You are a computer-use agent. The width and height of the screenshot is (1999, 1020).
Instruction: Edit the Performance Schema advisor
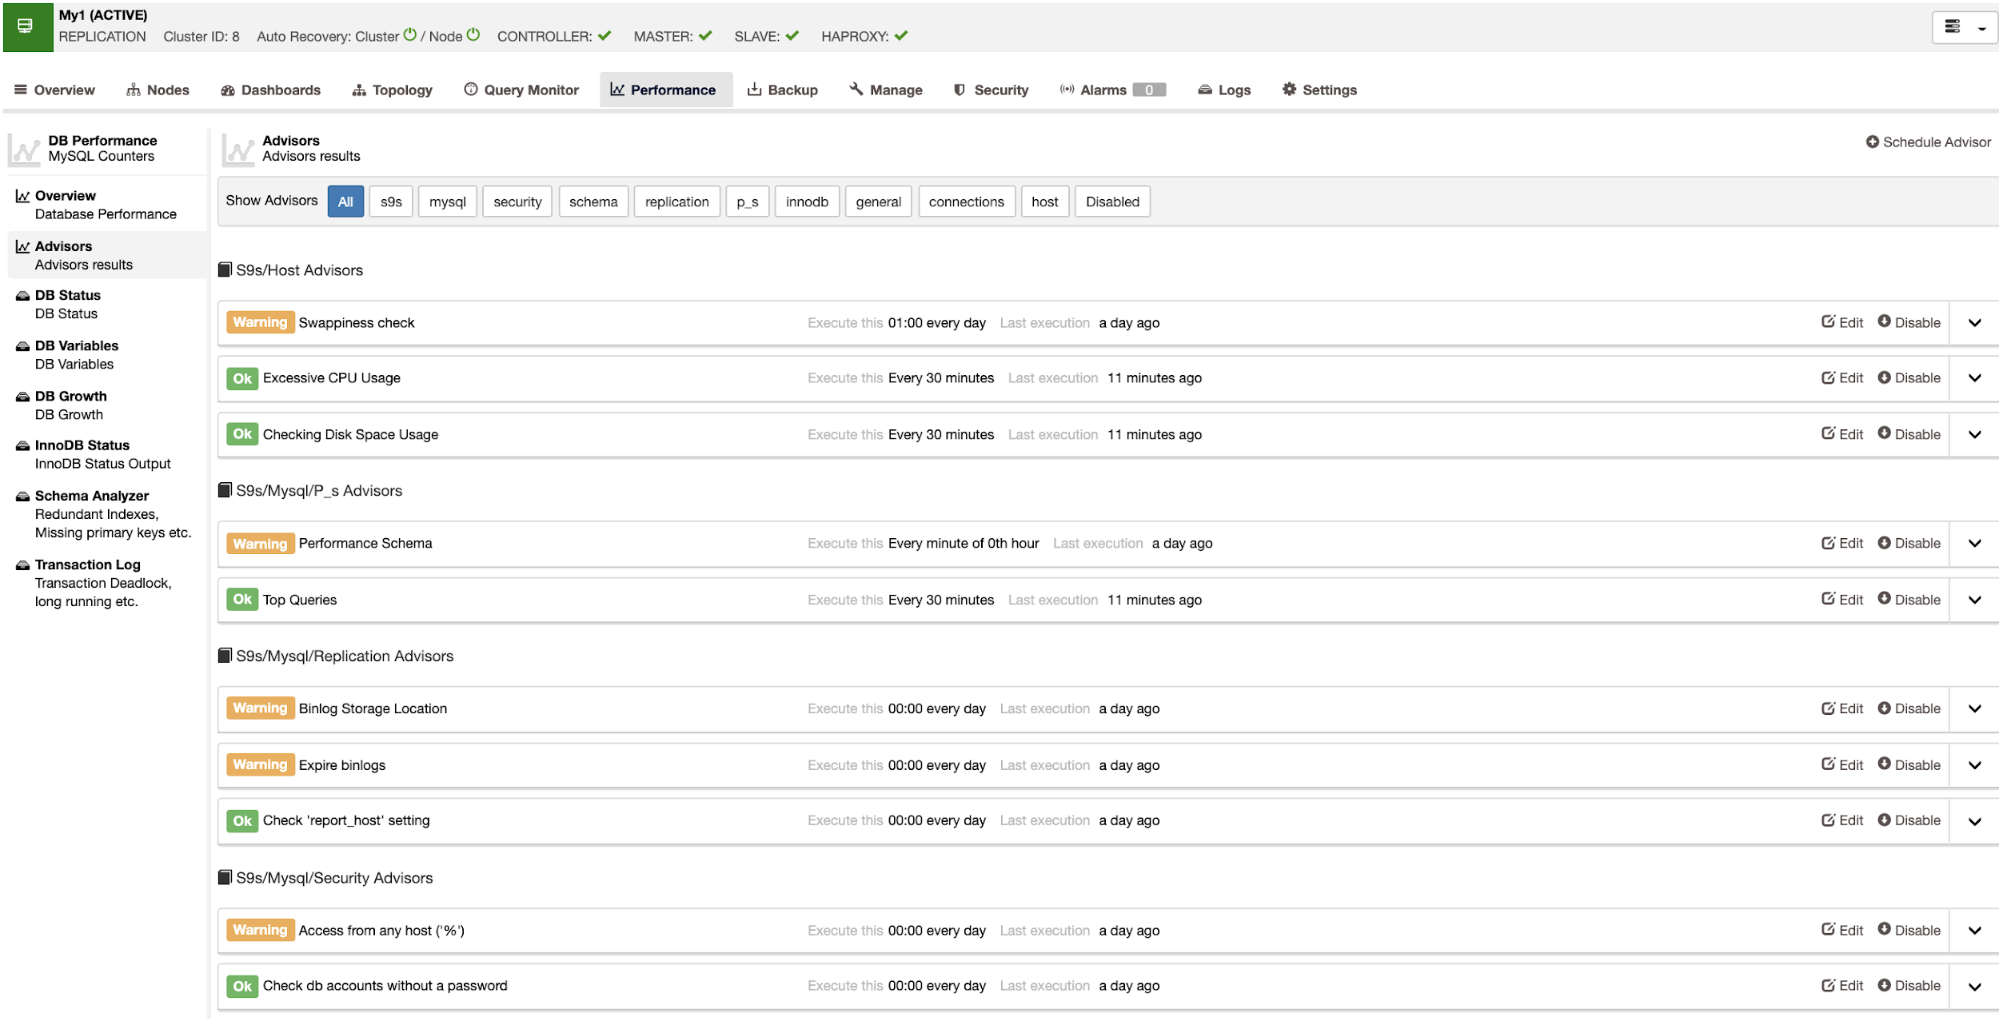(x=1842, y=543)
